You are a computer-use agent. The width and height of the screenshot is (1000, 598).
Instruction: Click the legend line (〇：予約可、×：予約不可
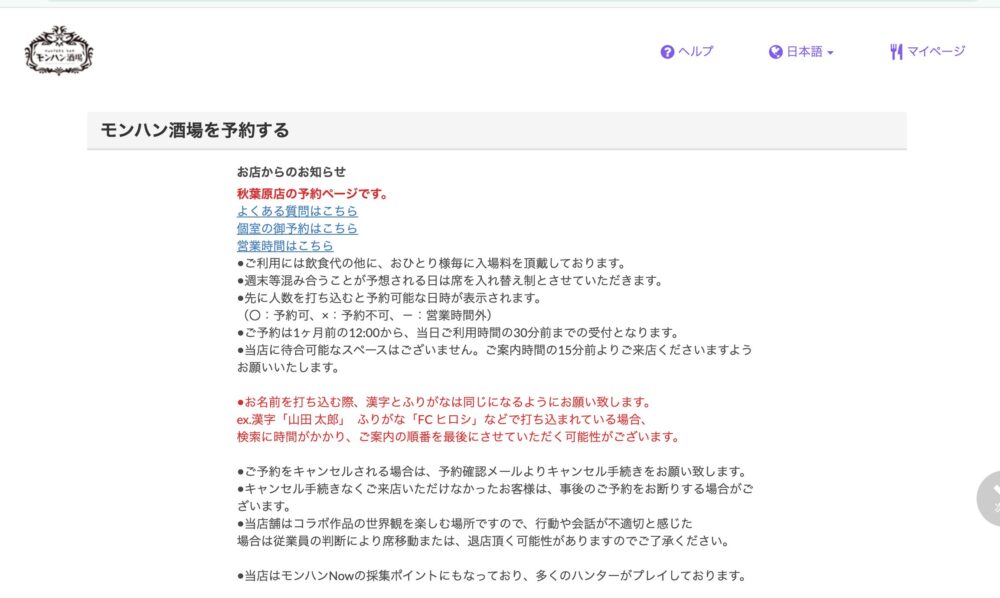tap(366, 315)
